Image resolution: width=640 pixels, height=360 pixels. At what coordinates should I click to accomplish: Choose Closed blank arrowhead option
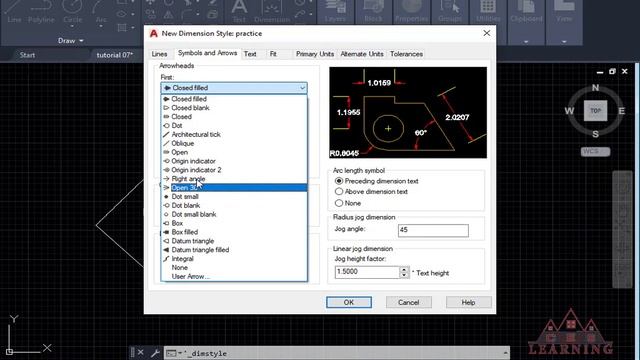click(234, 108)
